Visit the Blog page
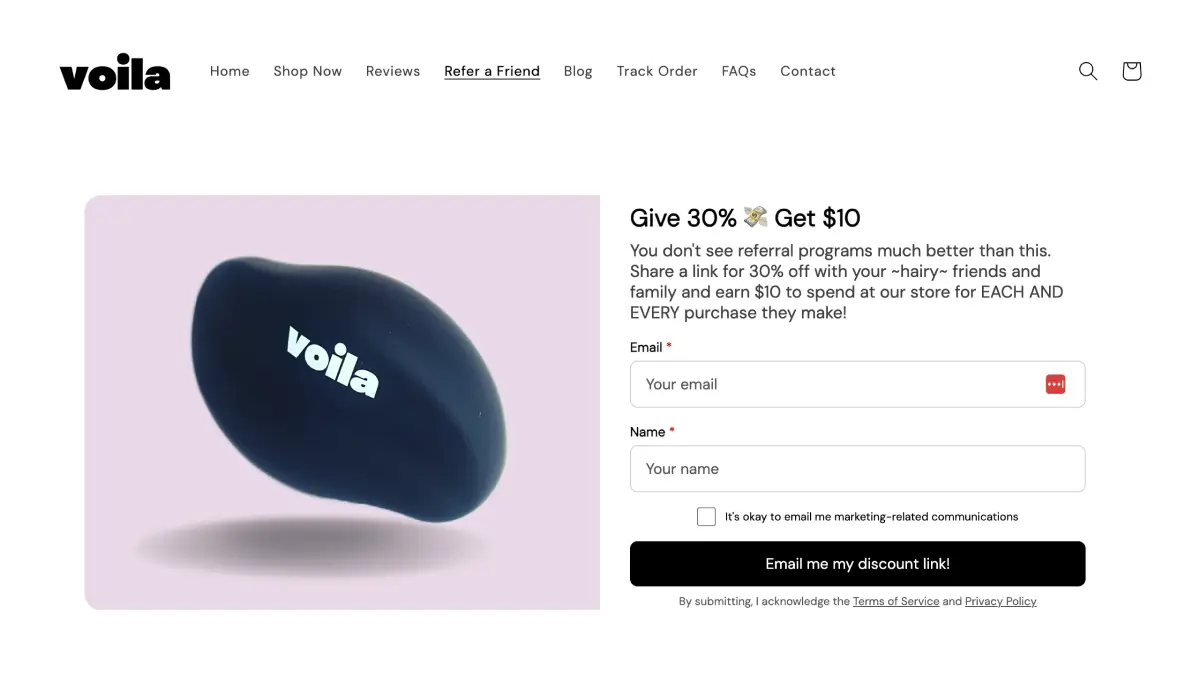Viewport: 1200px width, 675px height. point(578,71)
